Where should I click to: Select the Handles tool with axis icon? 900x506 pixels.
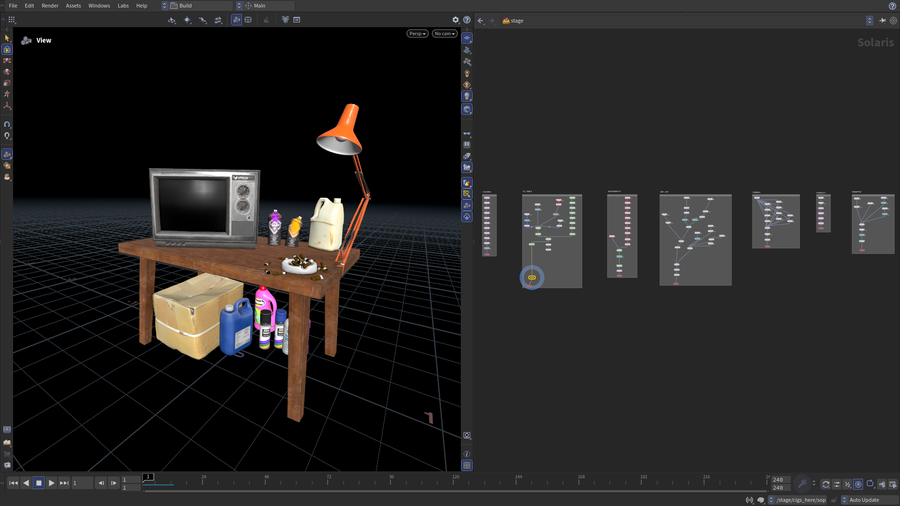click(7, 106)
